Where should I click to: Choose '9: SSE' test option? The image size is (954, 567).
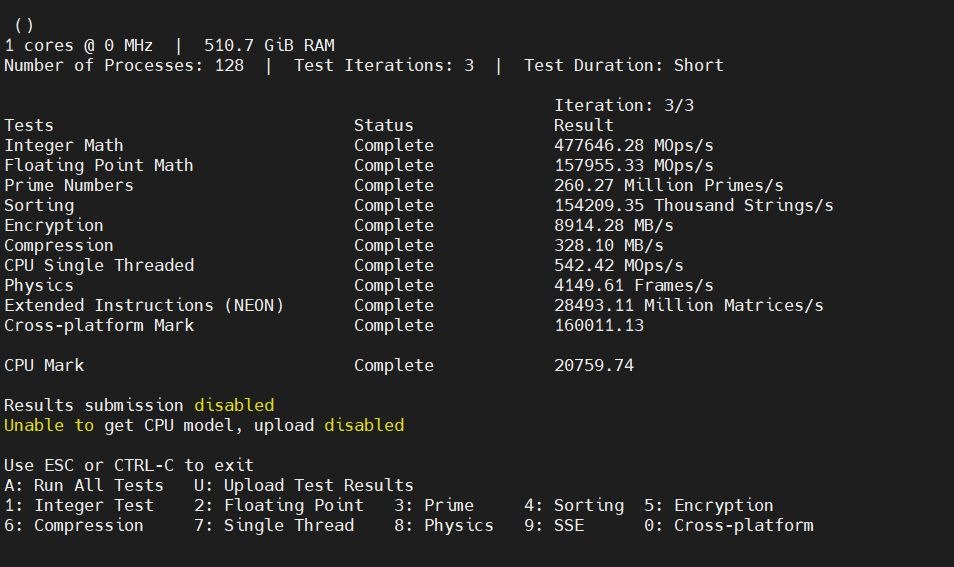pyautogui.click(x=554, y=526)
